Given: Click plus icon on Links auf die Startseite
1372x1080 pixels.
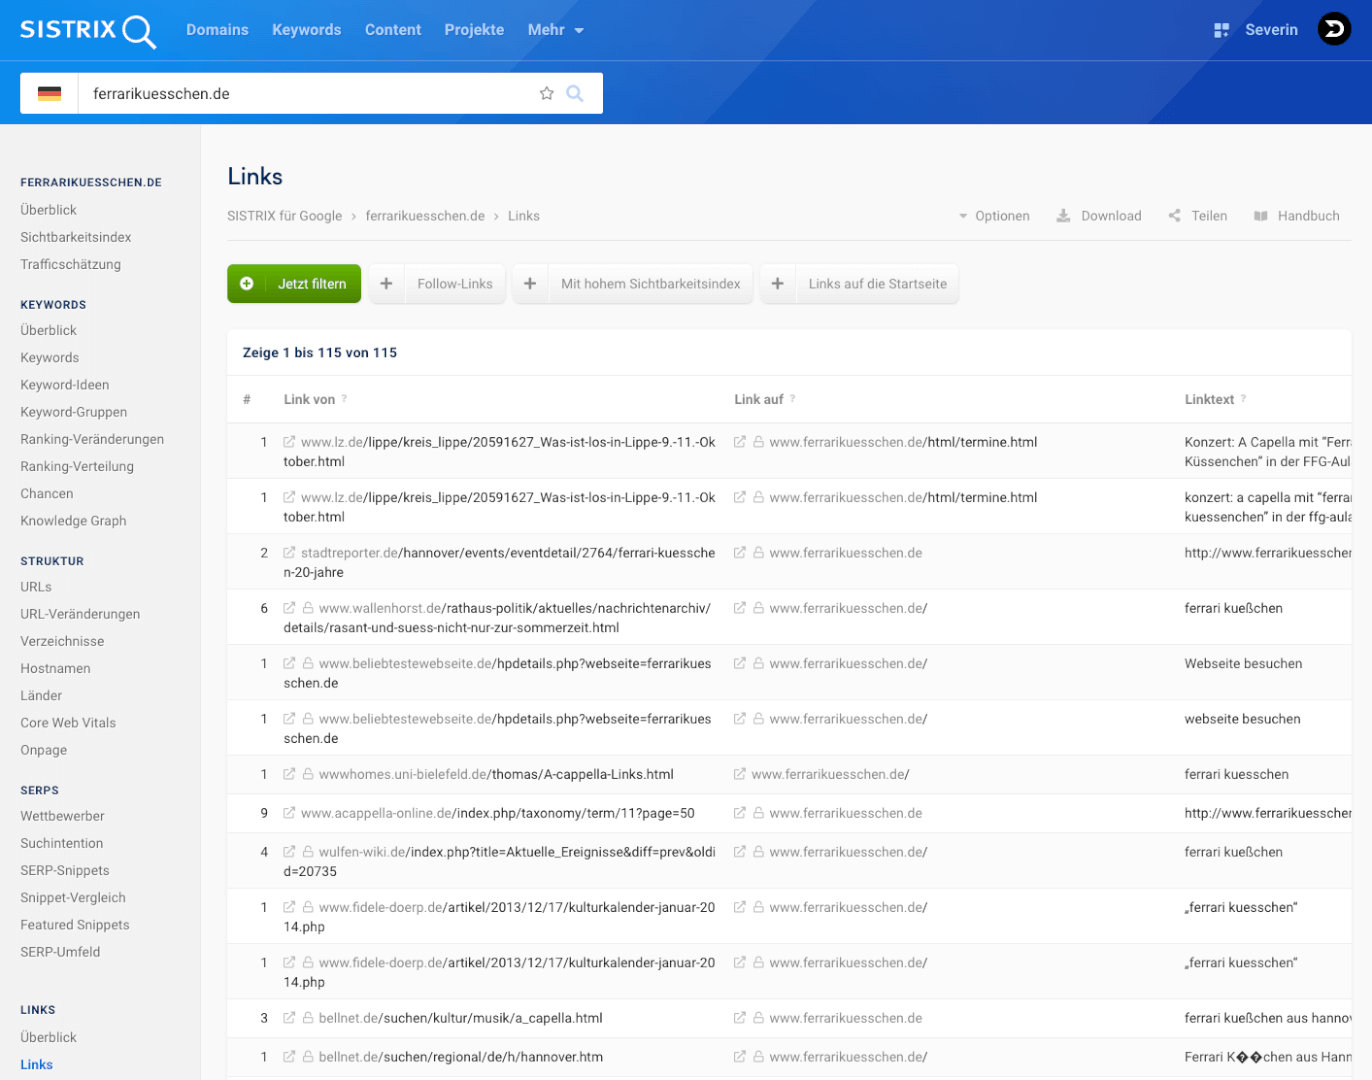Looking at the screenshot, I should [x=777, y=284].
